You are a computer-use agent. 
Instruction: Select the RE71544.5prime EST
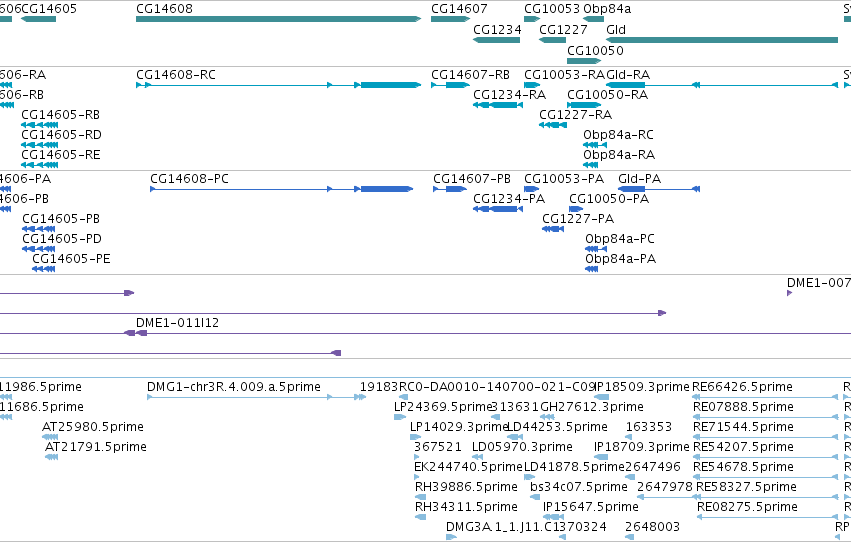coord(766,437)
